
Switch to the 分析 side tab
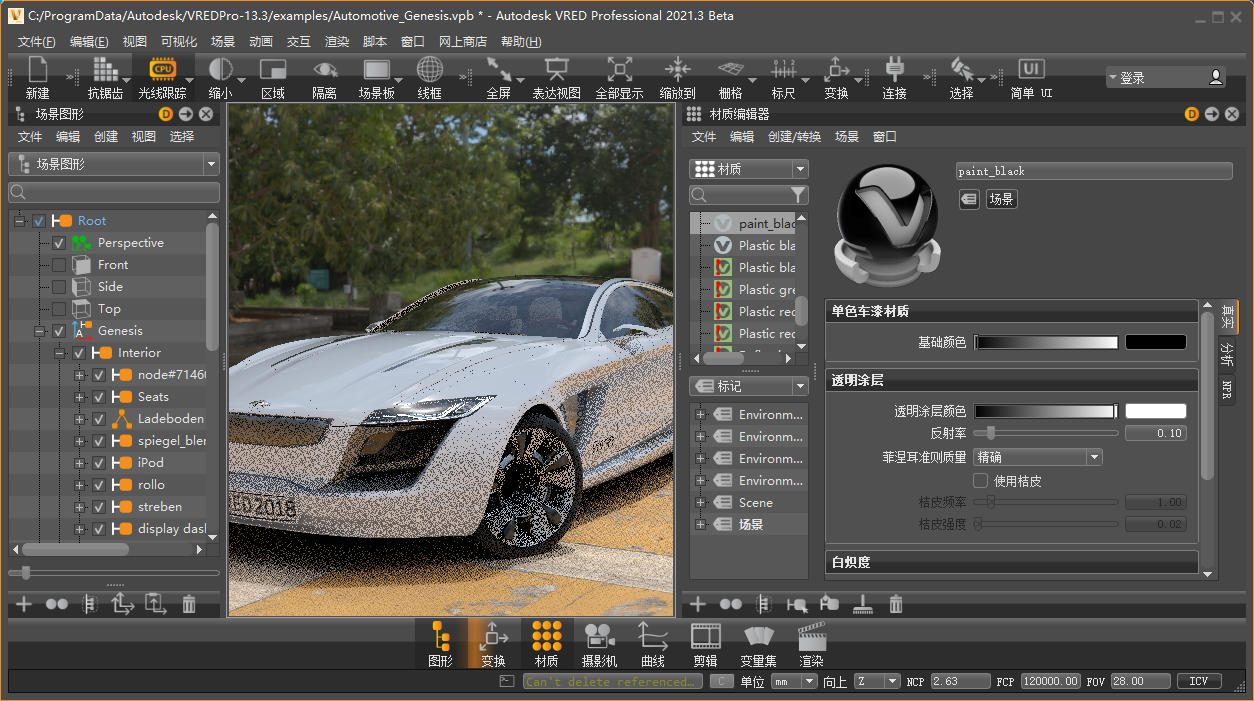tap(1227, 353)
